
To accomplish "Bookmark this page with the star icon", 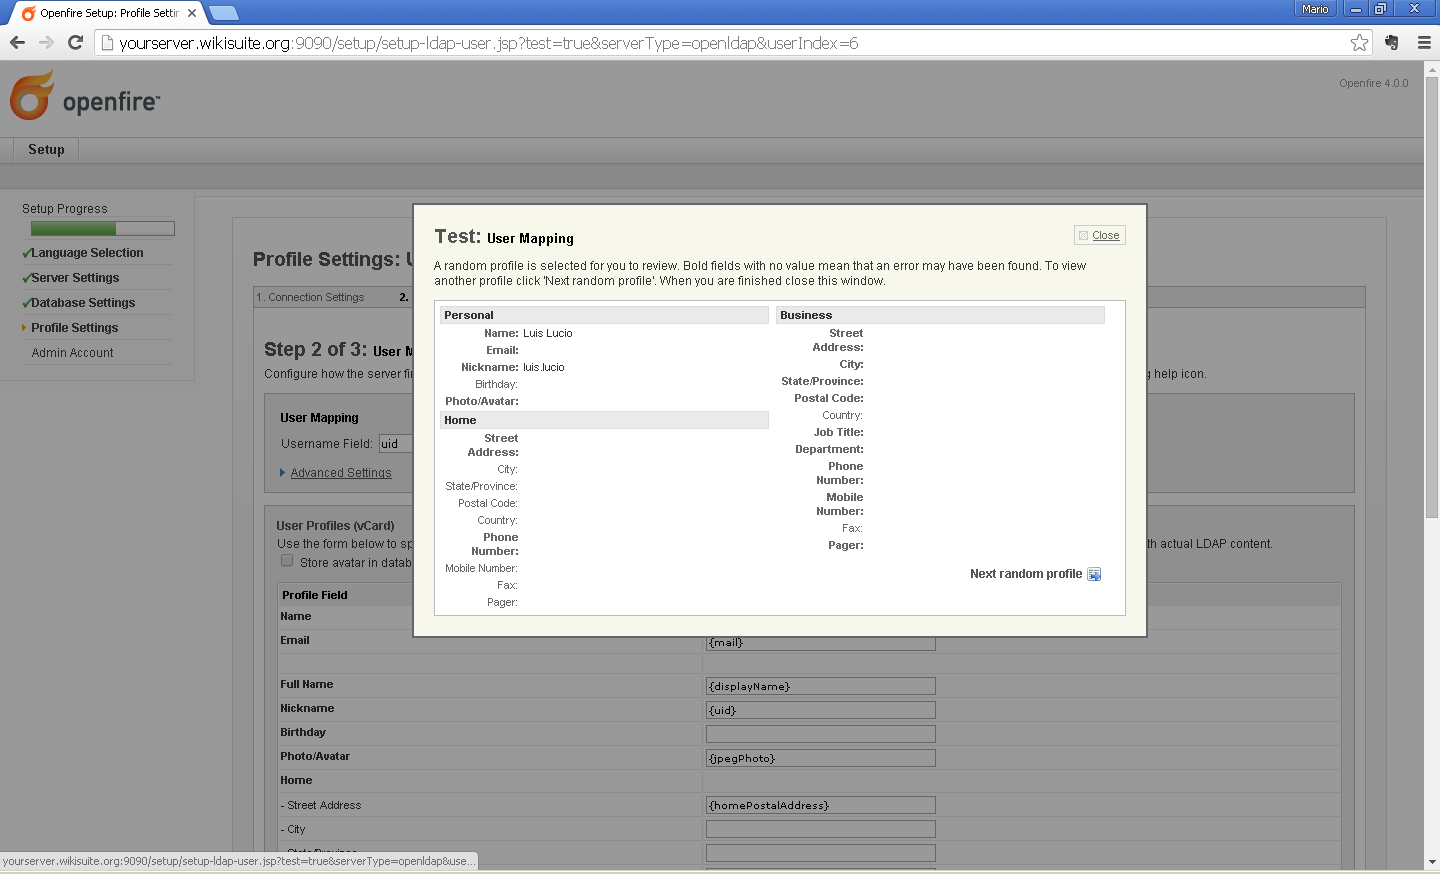I will point(1359,42).
